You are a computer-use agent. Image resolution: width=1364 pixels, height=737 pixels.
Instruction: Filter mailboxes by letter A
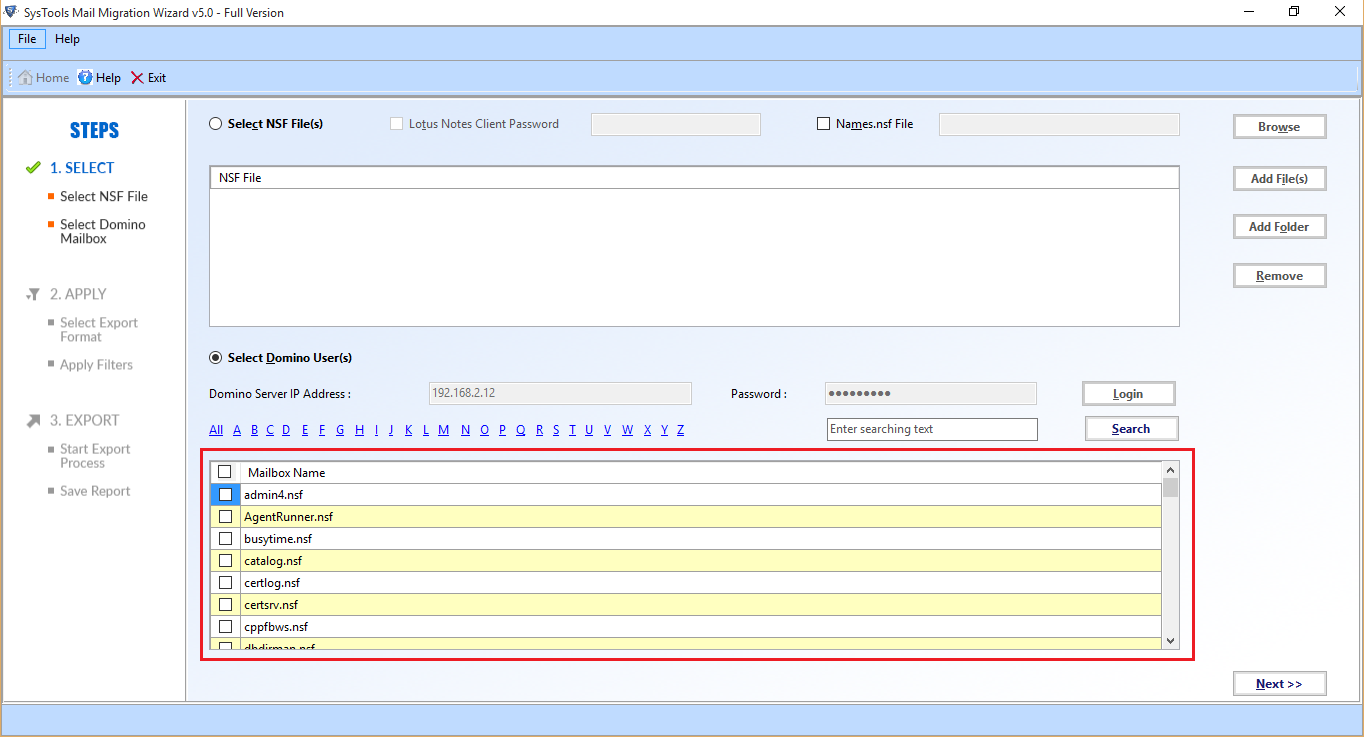[237, 430]
